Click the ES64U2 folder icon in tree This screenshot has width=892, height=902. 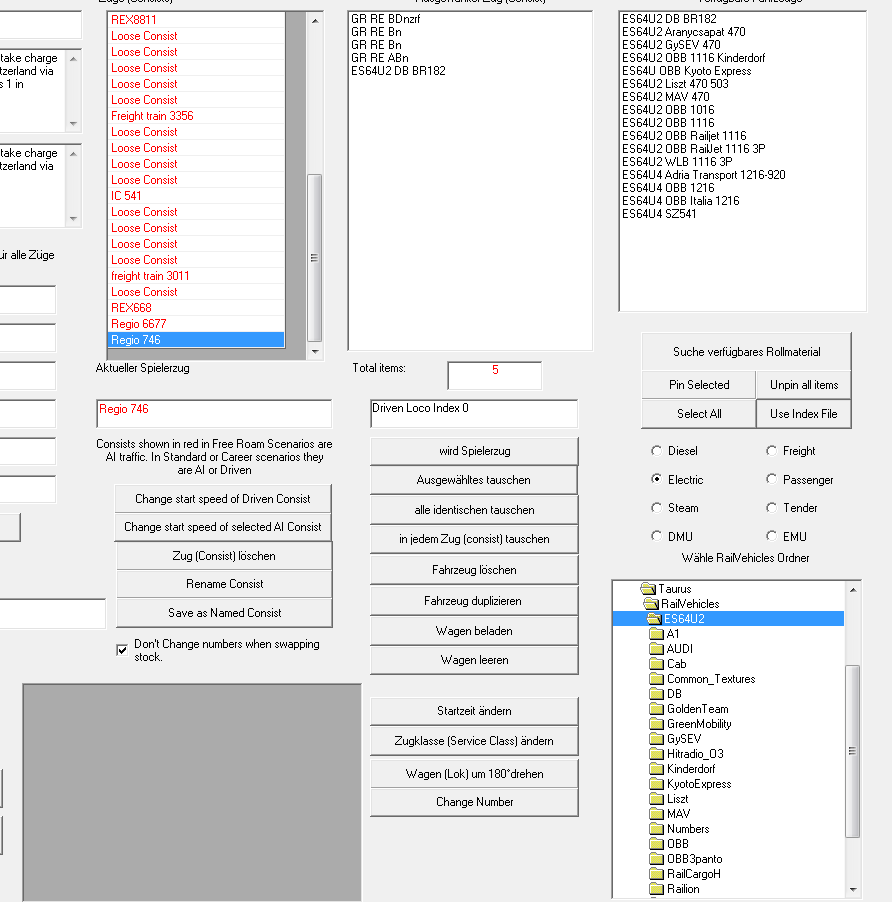click(655, 619)
